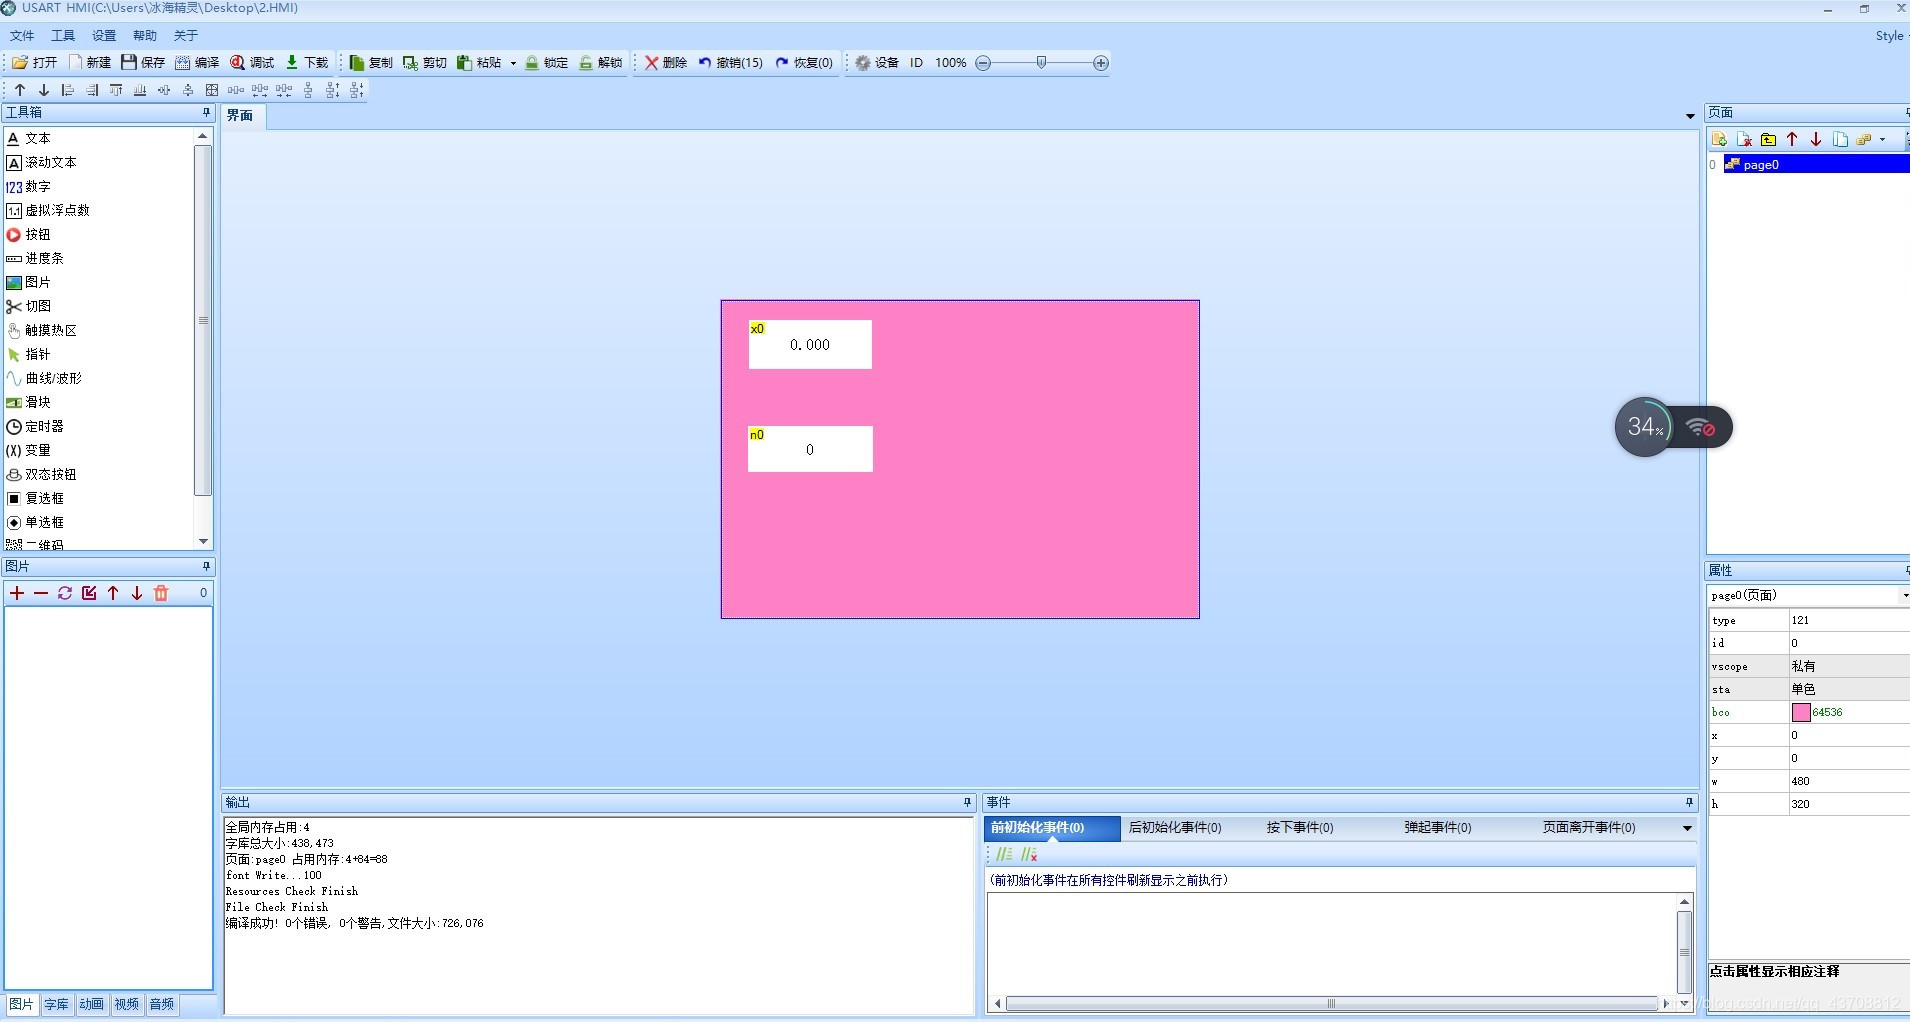Select the 图片 picture component

point(28,282)
